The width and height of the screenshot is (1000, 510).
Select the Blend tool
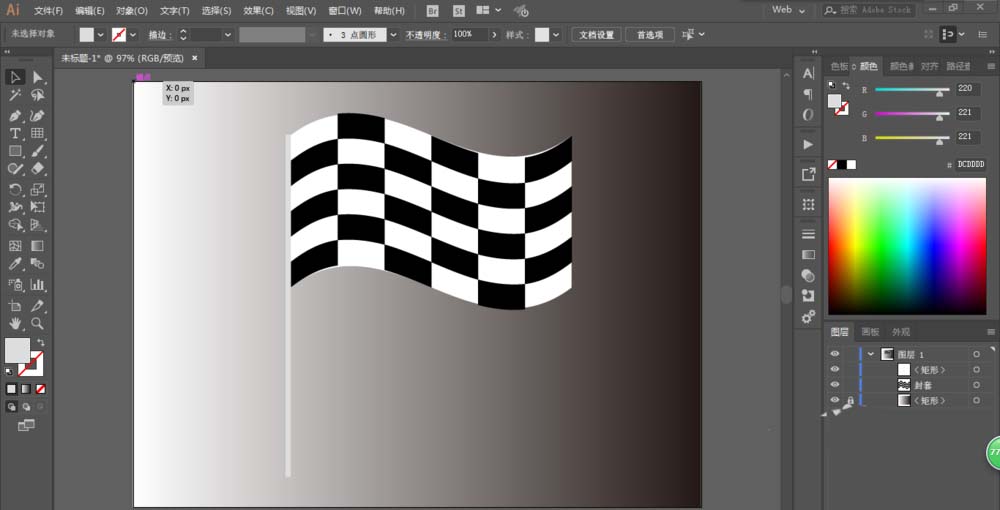(x=38, y=263)
